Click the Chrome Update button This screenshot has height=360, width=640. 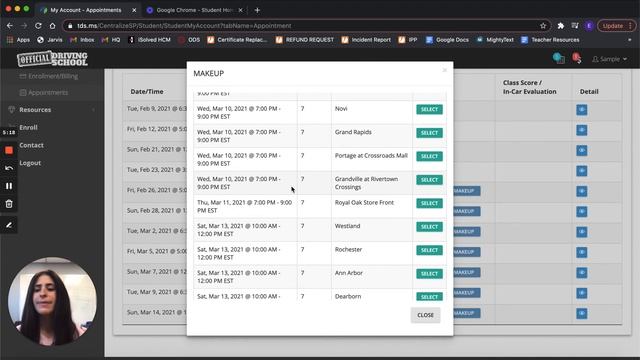click(616, 26)
